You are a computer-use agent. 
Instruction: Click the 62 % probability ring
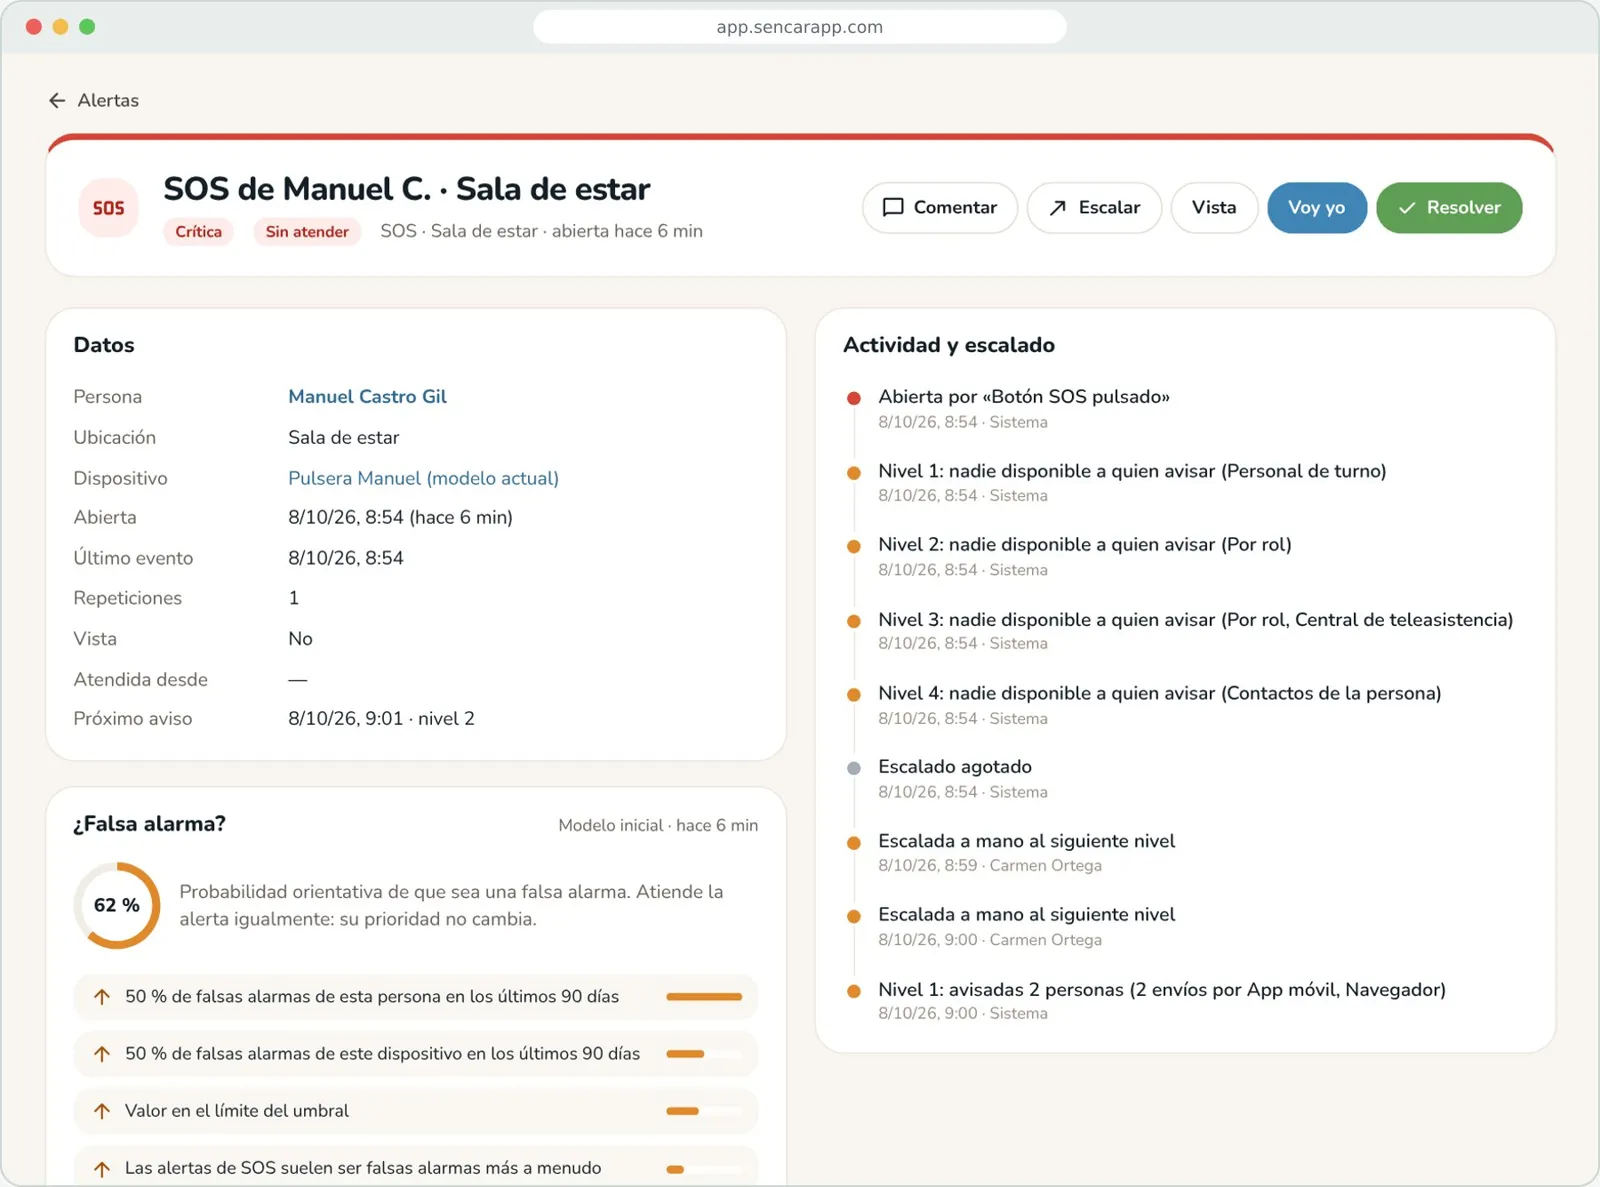tap(117, 905)
